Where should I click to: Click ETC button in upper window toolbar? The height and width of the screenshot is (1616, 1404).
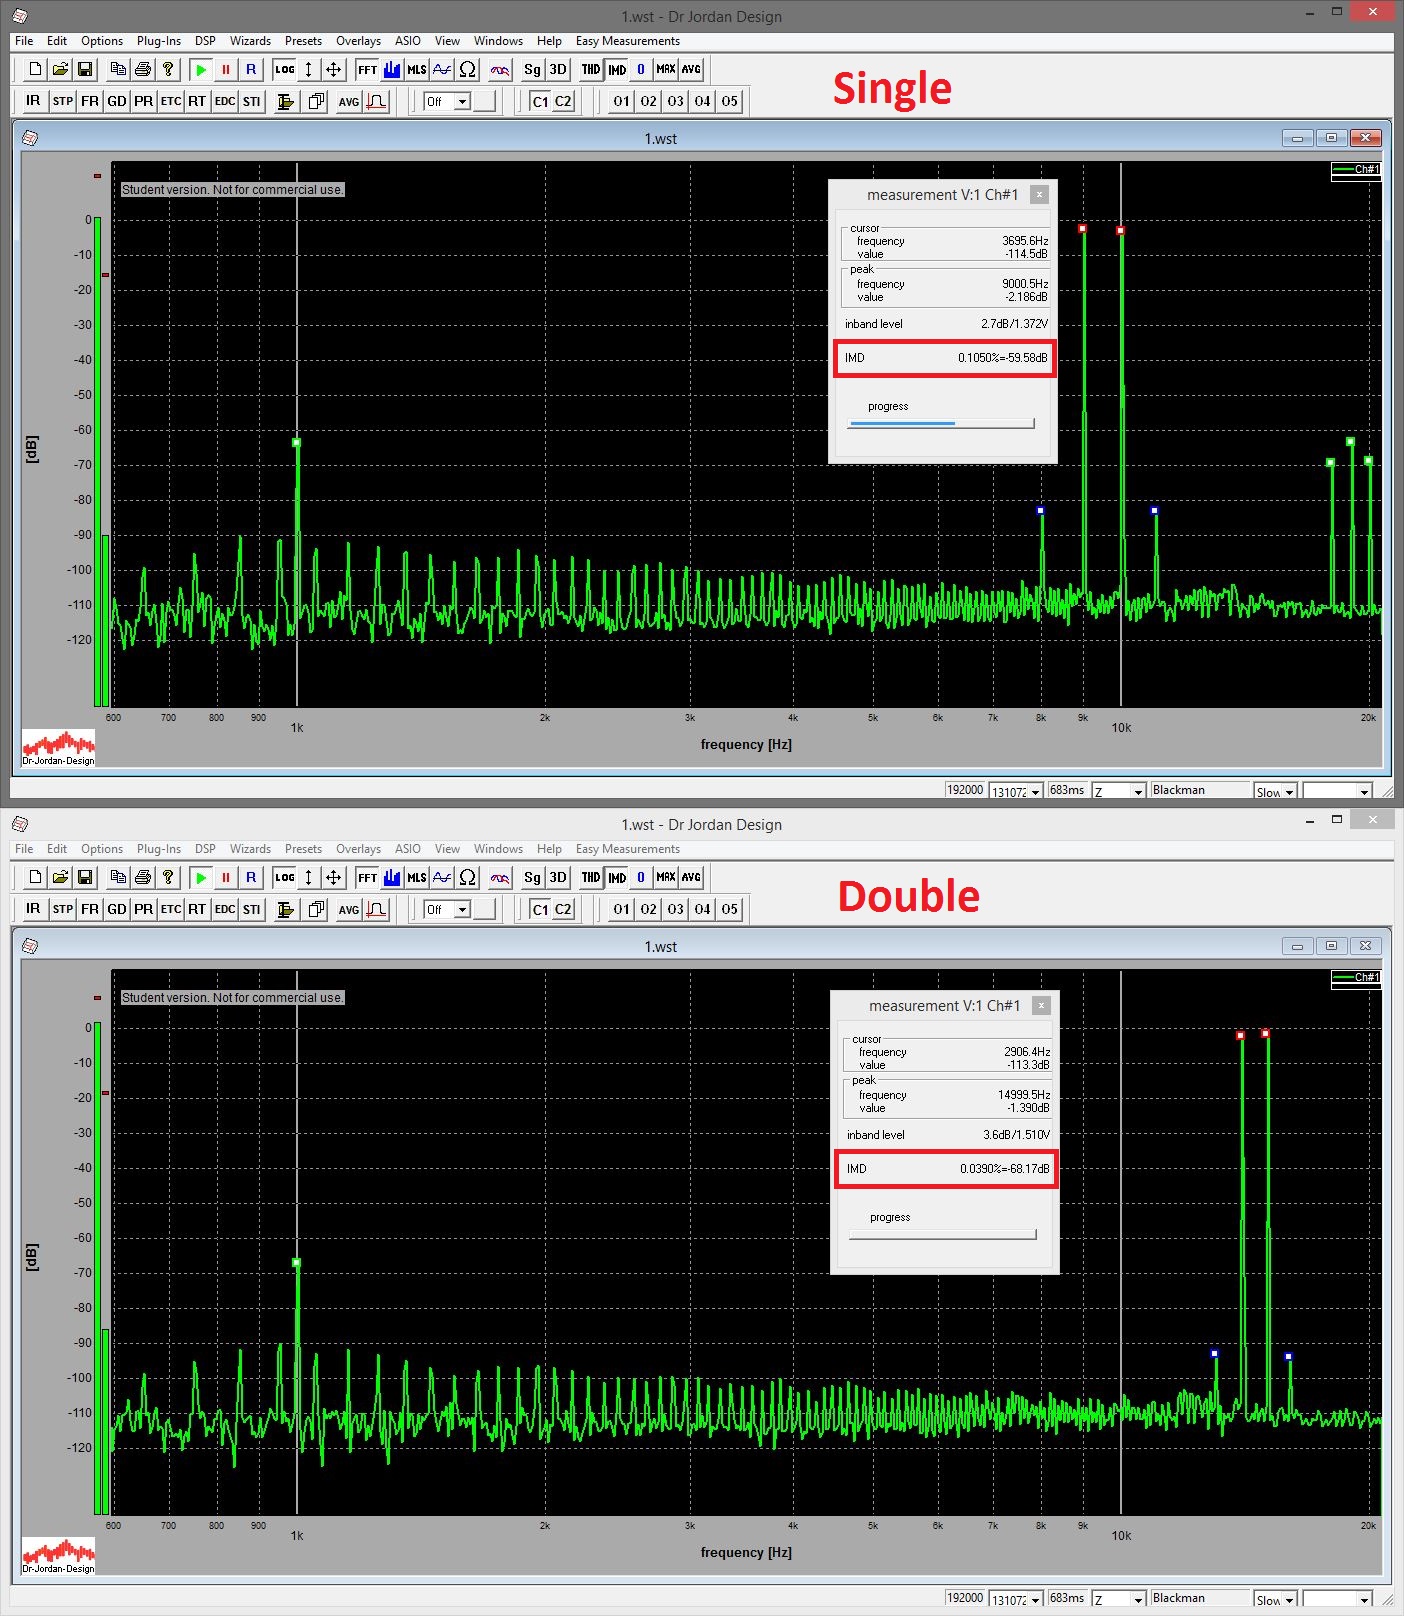tap(170, 101)
